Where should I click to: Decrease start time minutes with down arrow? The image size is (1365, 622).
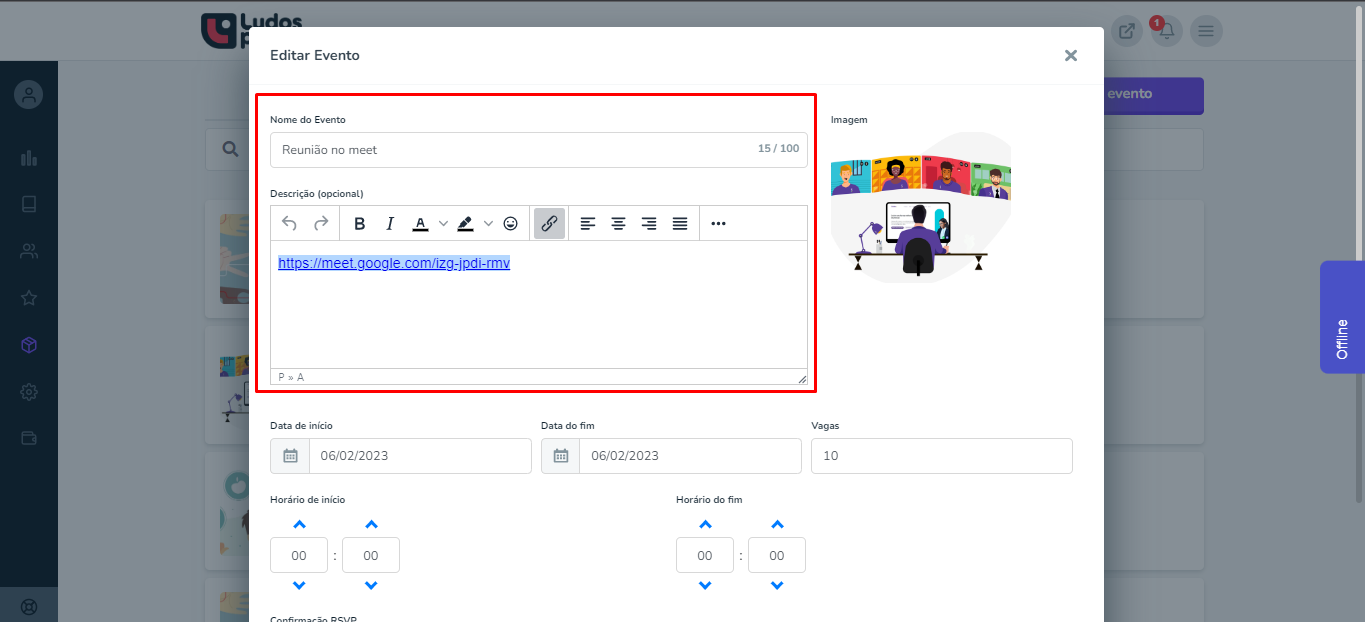(x=371, y=585)
